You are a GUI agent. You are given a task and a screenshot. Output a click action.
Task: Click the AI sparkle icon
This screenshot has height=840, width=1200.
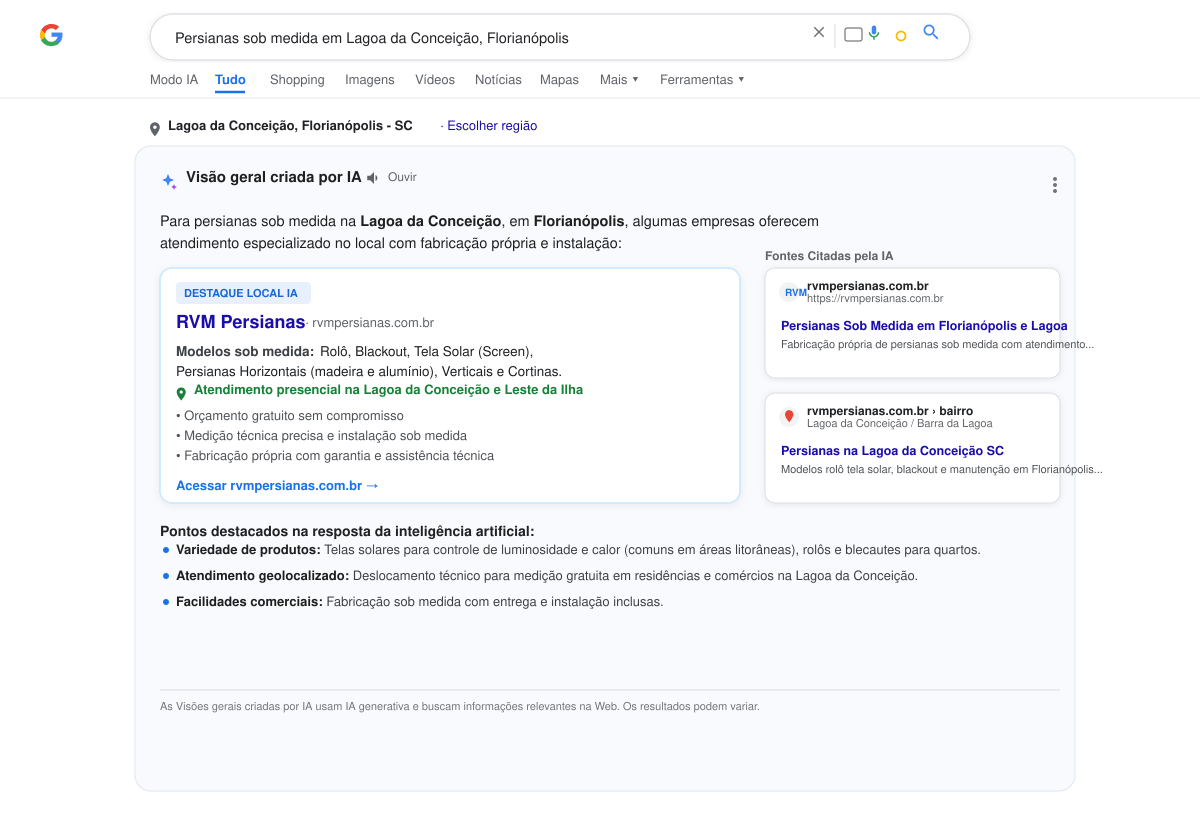coord(169,181)
